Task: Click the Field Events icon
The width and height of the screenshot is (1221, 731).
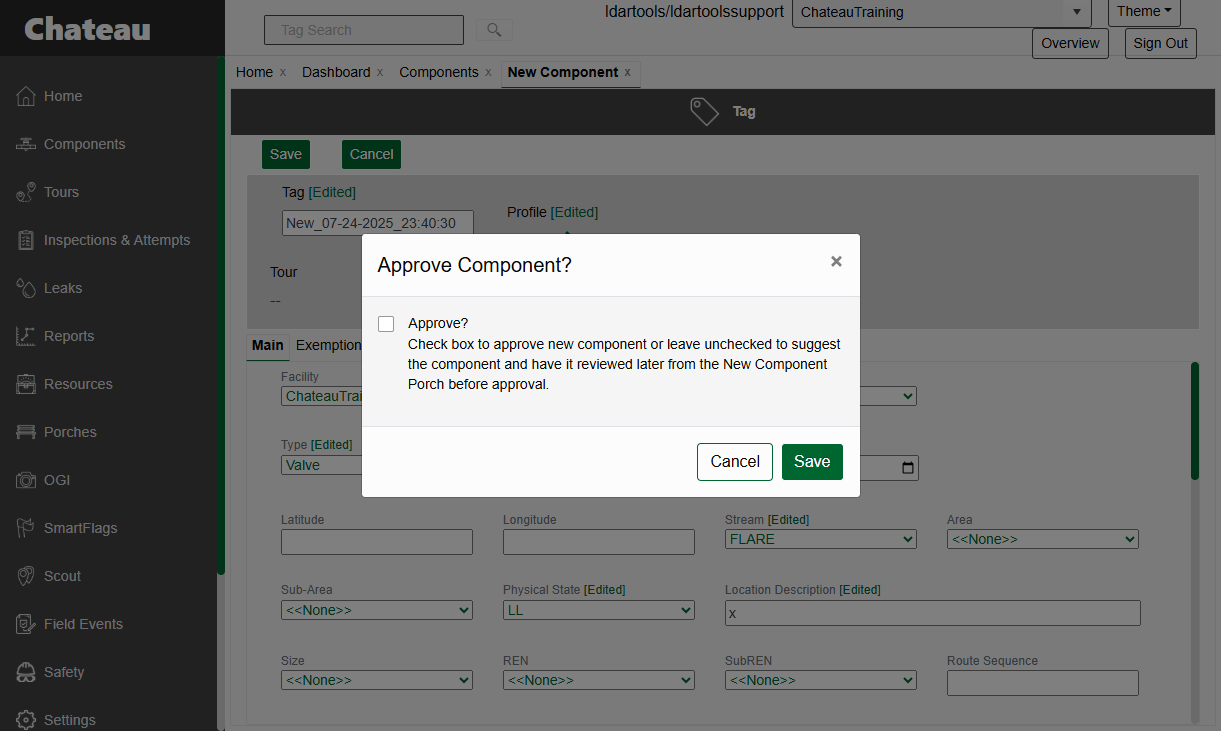Action: pos(26,624)
